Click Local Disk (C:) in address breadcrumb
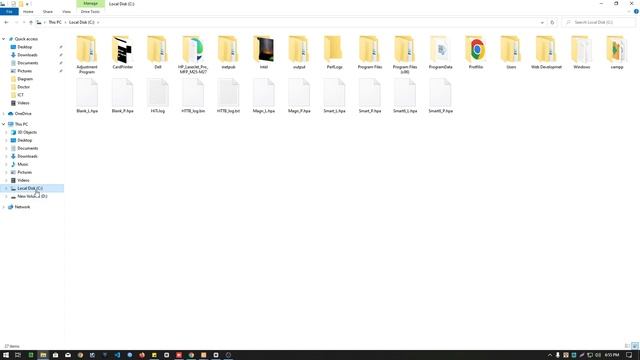 pyautogui.click(x=82, y=22)
